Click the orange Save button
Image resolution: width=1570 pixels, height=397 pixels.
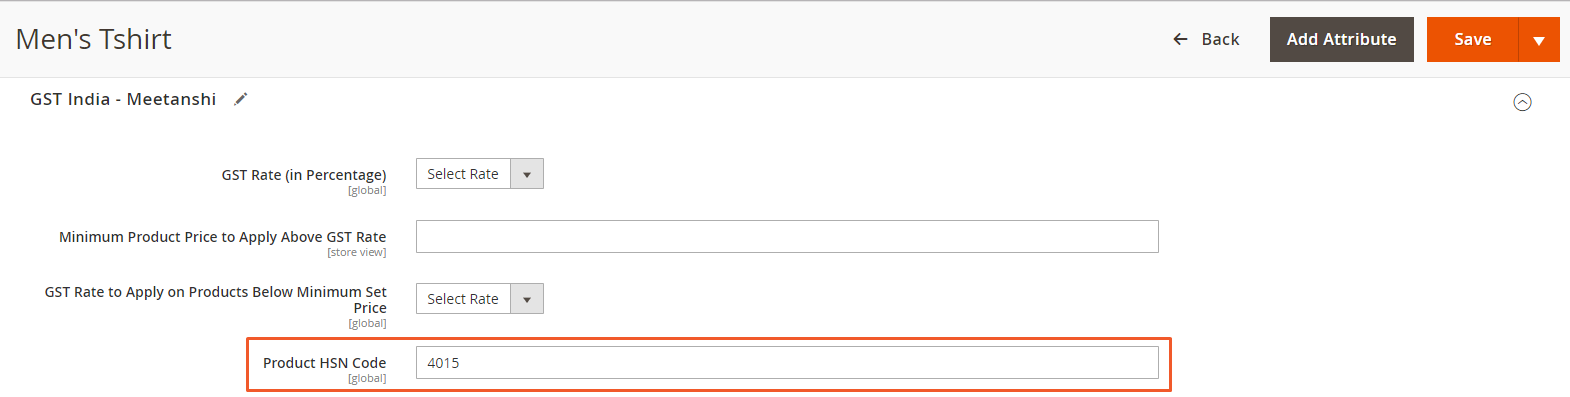[1472, 39]
